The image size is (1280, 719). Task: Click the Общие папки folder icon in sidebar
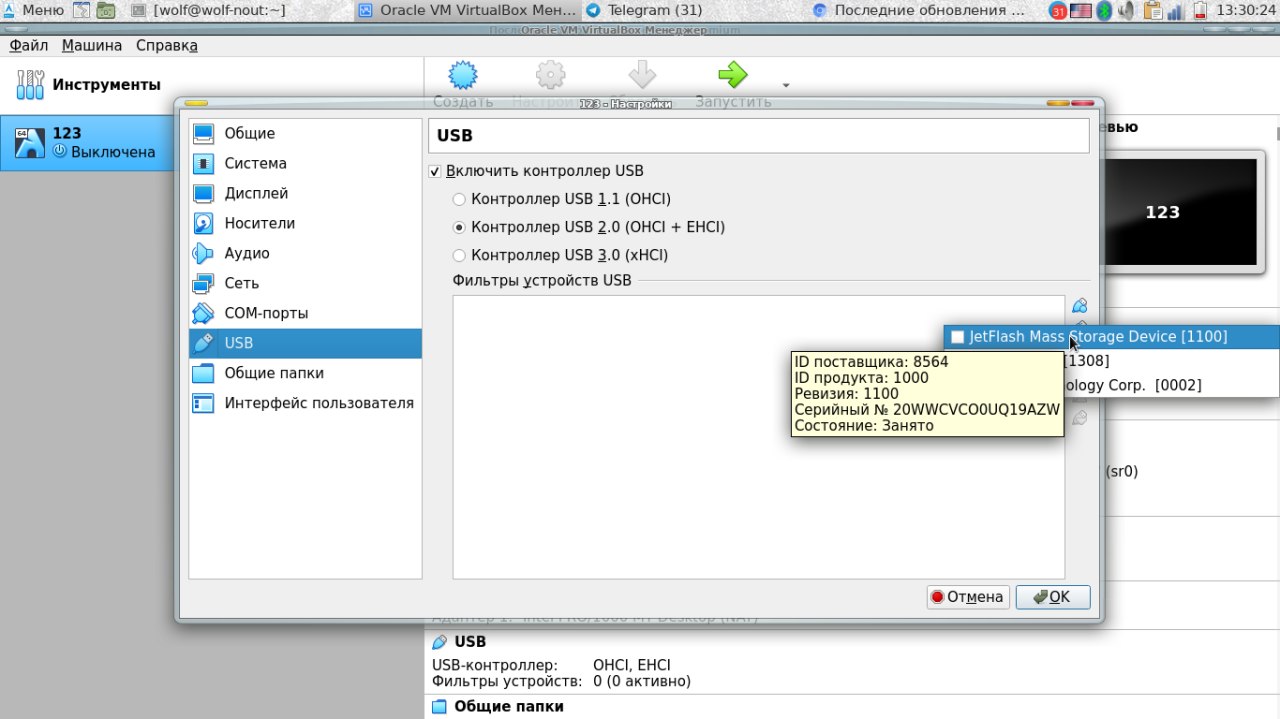(203, 373)
